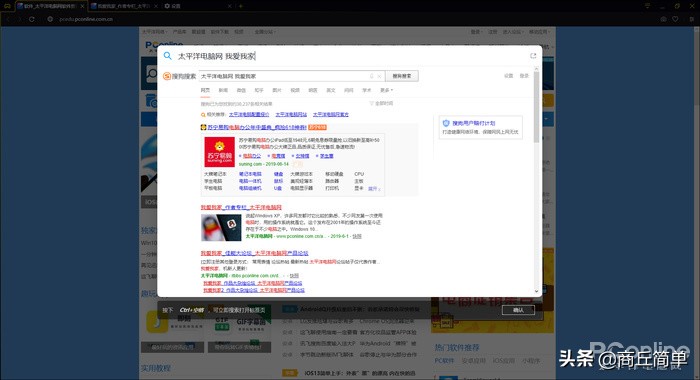Click the shield icon in the privacy plan card

pos(446,123)
